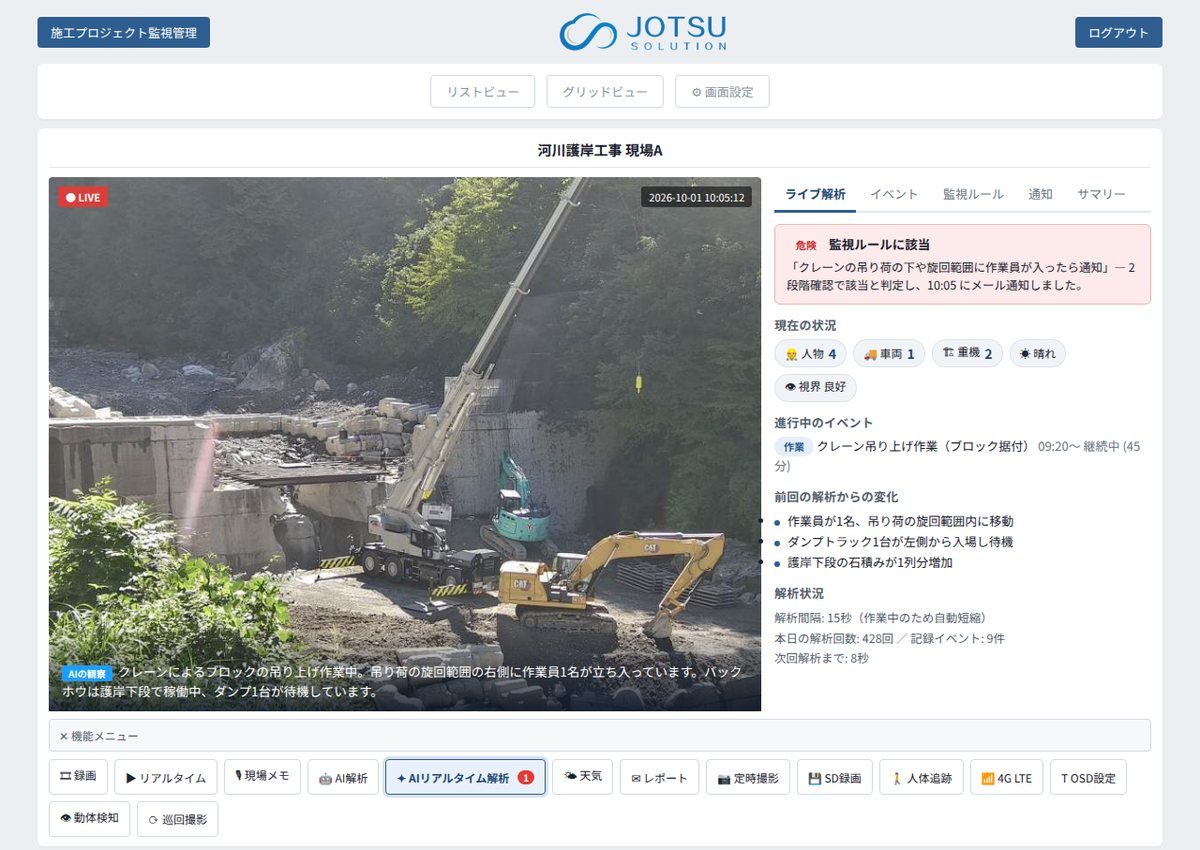
Task: Open the 通知 tab
Action: pyautogui.click(x=1040, y=195)
